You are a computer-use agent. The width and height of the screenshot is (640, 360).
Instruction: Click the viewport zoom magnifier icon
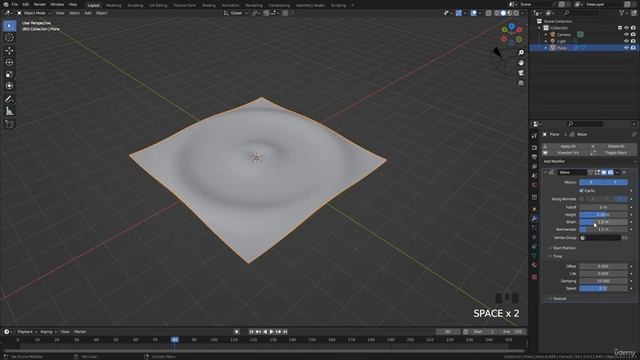(521, 53)
